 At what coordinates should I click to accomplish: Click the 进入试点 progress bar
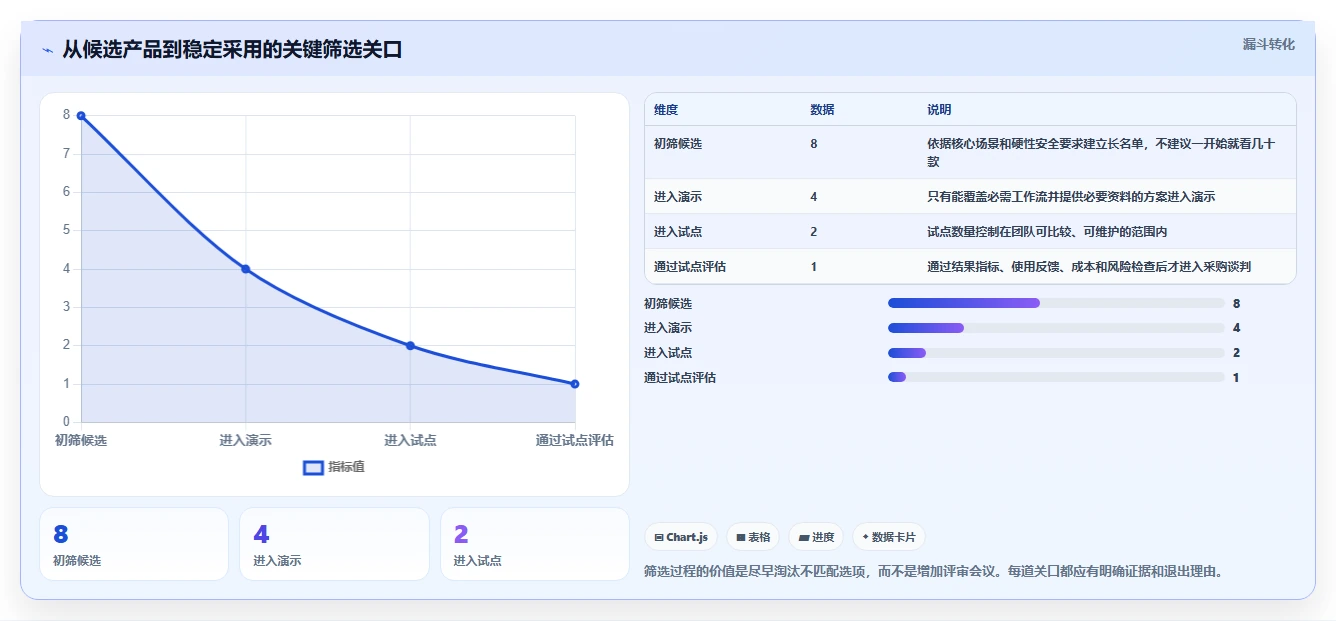coord(1056,353)
